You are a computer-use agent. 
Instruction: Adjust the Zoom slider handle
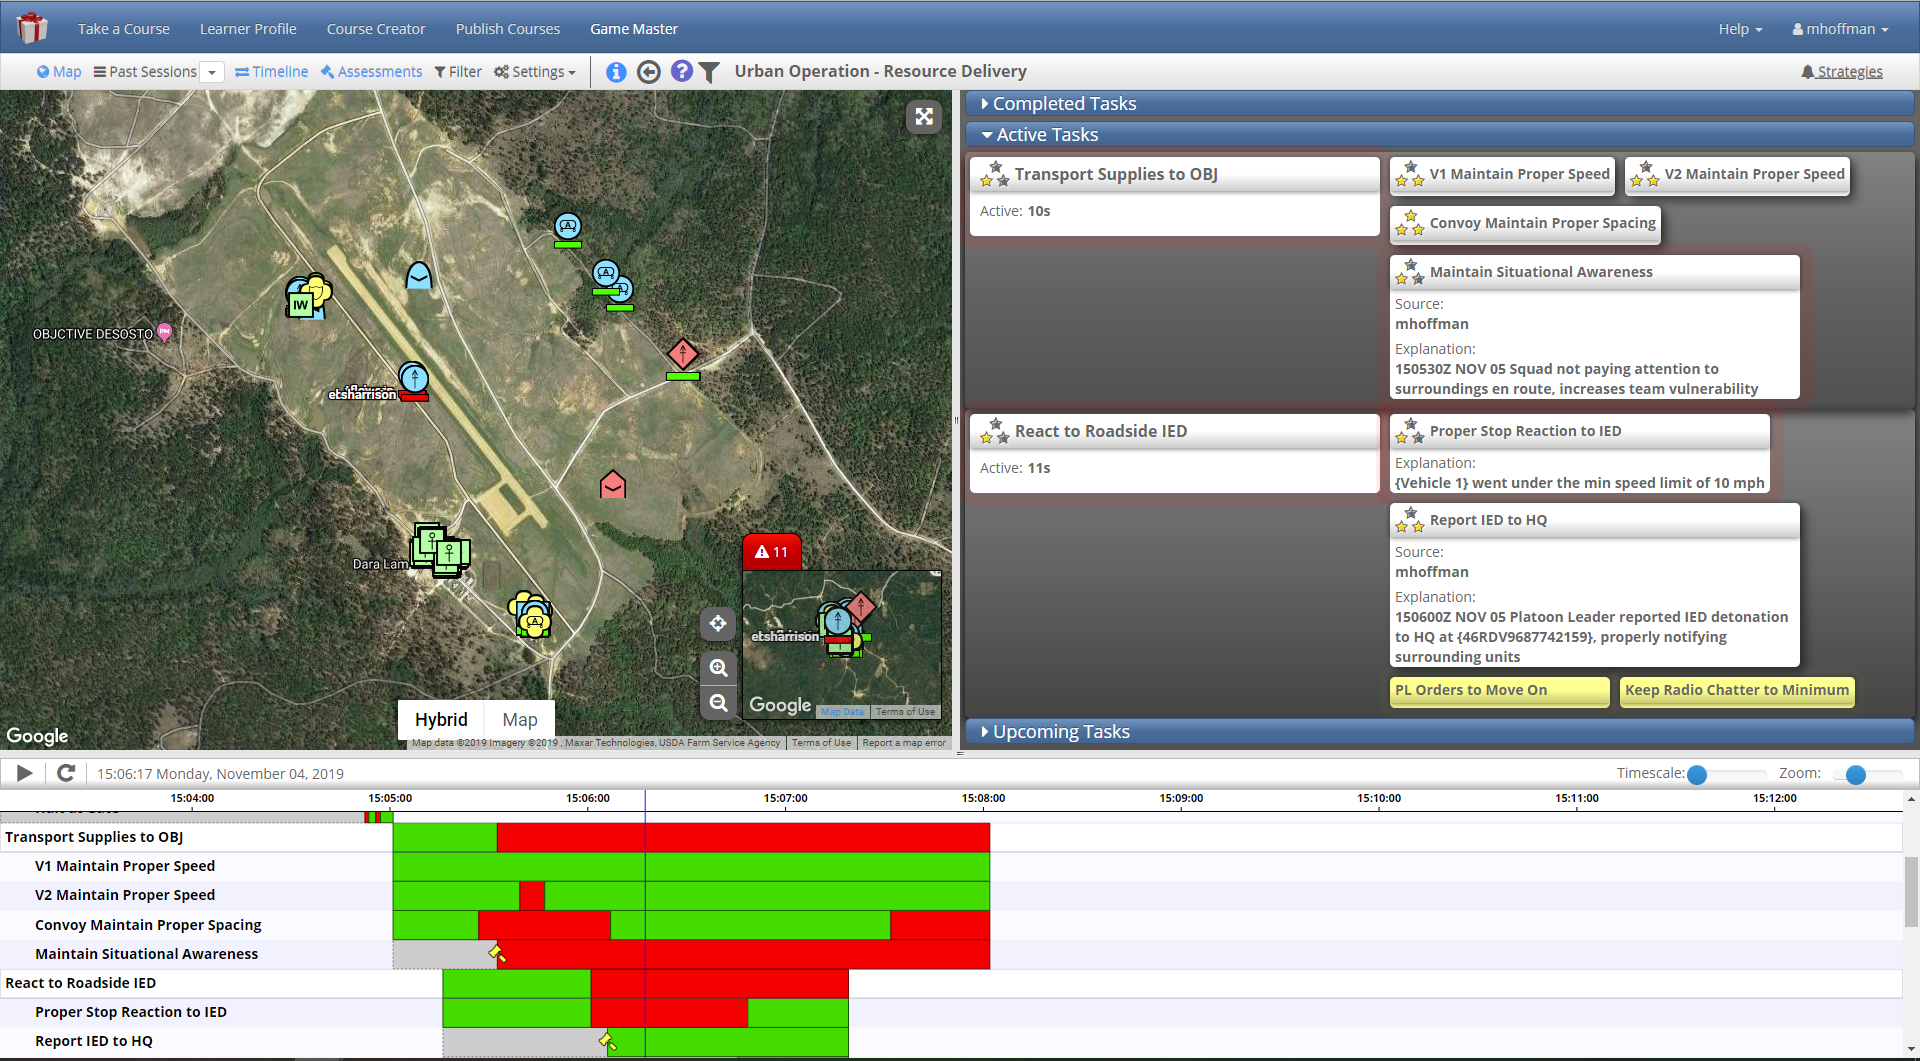pyautogui.click(x=1856, y=774)
